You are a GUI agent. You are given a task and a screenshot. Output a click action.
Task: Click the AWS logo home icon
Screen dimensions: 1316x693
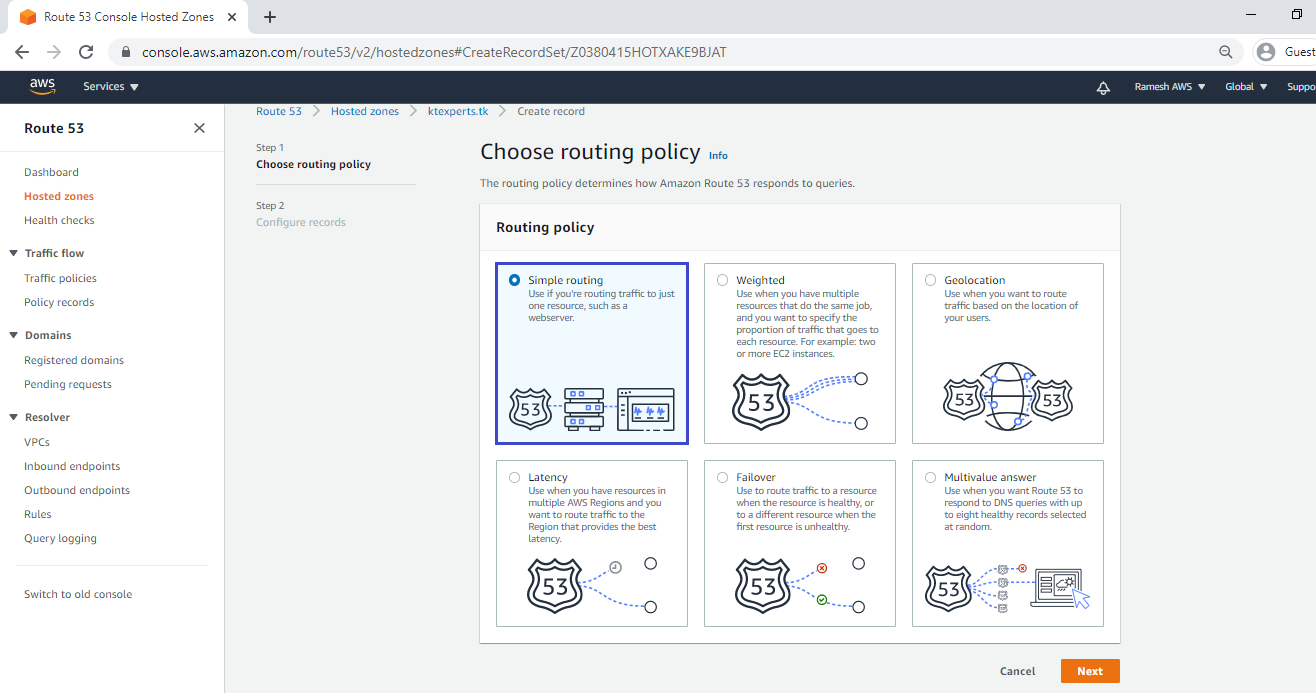tap(42, 87)
